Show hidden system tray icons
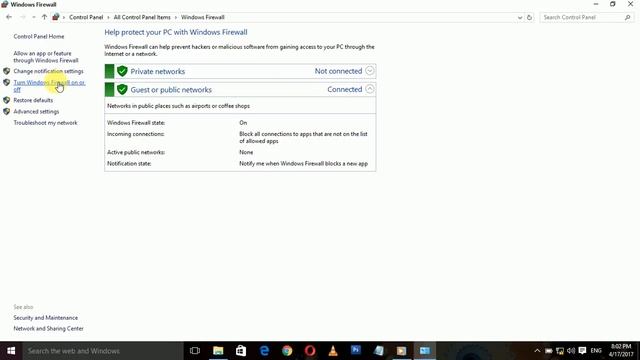The height and width of the screenshot is (360, 640). 537,351
